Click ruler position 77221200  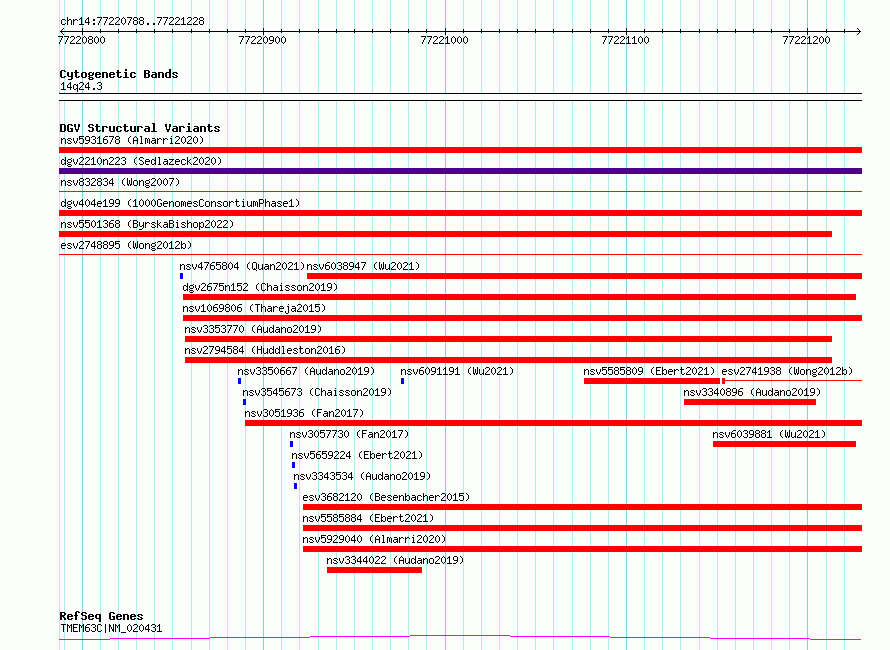[806, 40]
